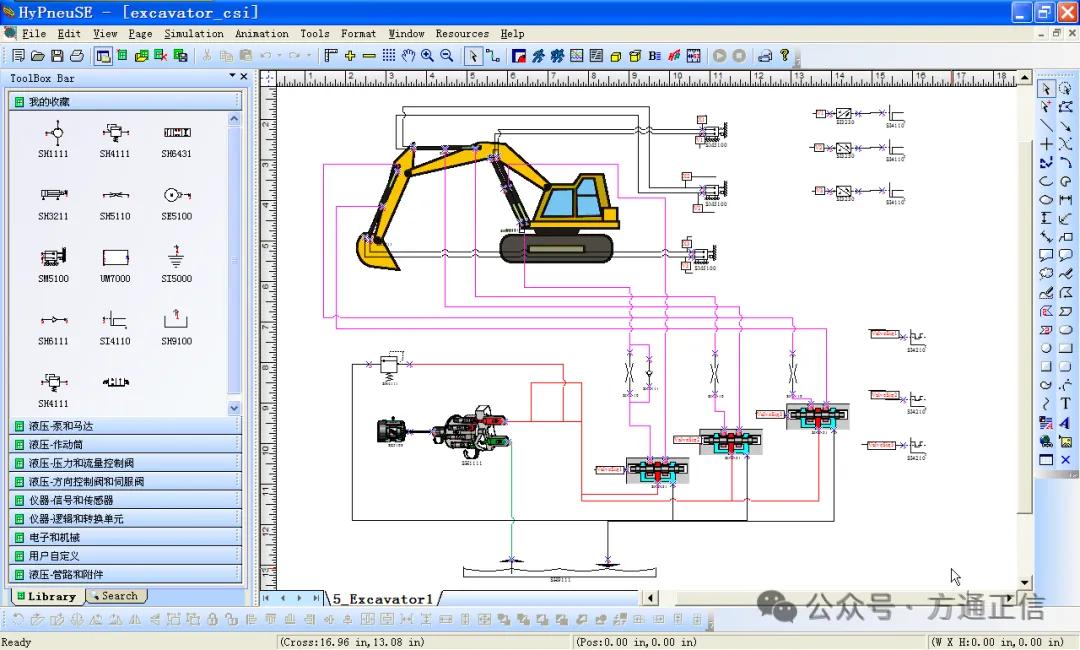Open the Simulation menu
The height and width of the screenshot is (650, 1080).
[194, 34]
